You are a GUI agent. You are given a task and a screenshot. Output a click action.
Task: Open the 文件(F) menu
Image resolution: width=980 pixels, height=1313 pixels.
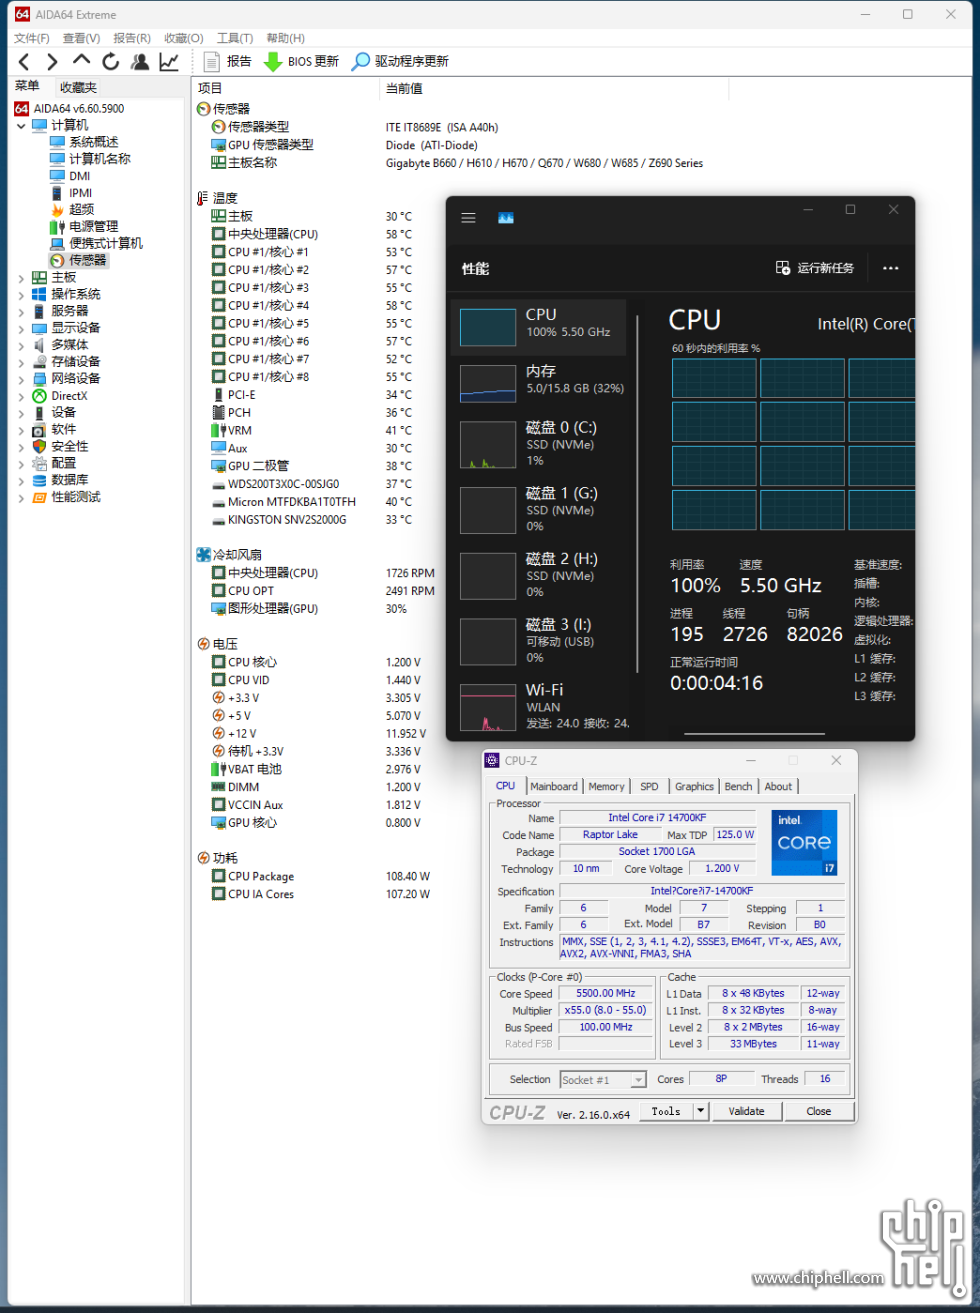pos(32,38)
